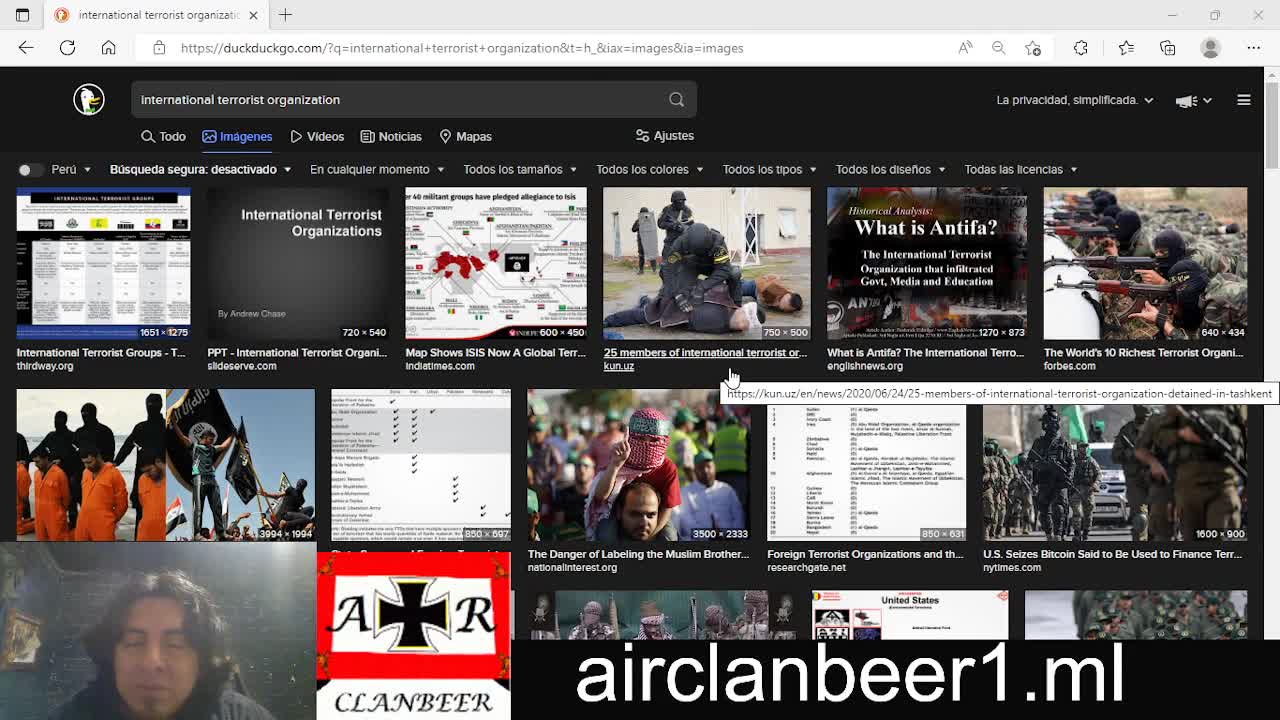
Task: Open the Todos los colores filter
Action: tap(649, 170)
